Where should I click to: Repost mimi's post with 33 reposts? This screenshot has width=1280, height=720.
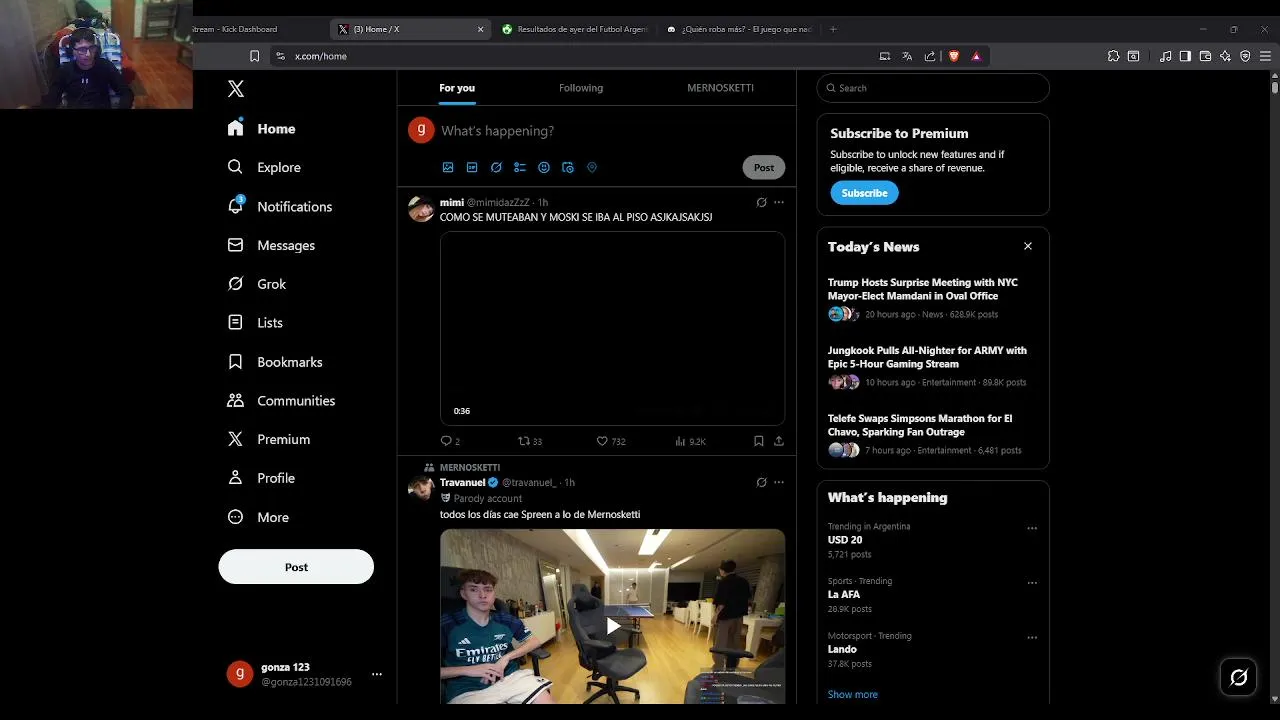pyautogui.click(x=529, y=441)
